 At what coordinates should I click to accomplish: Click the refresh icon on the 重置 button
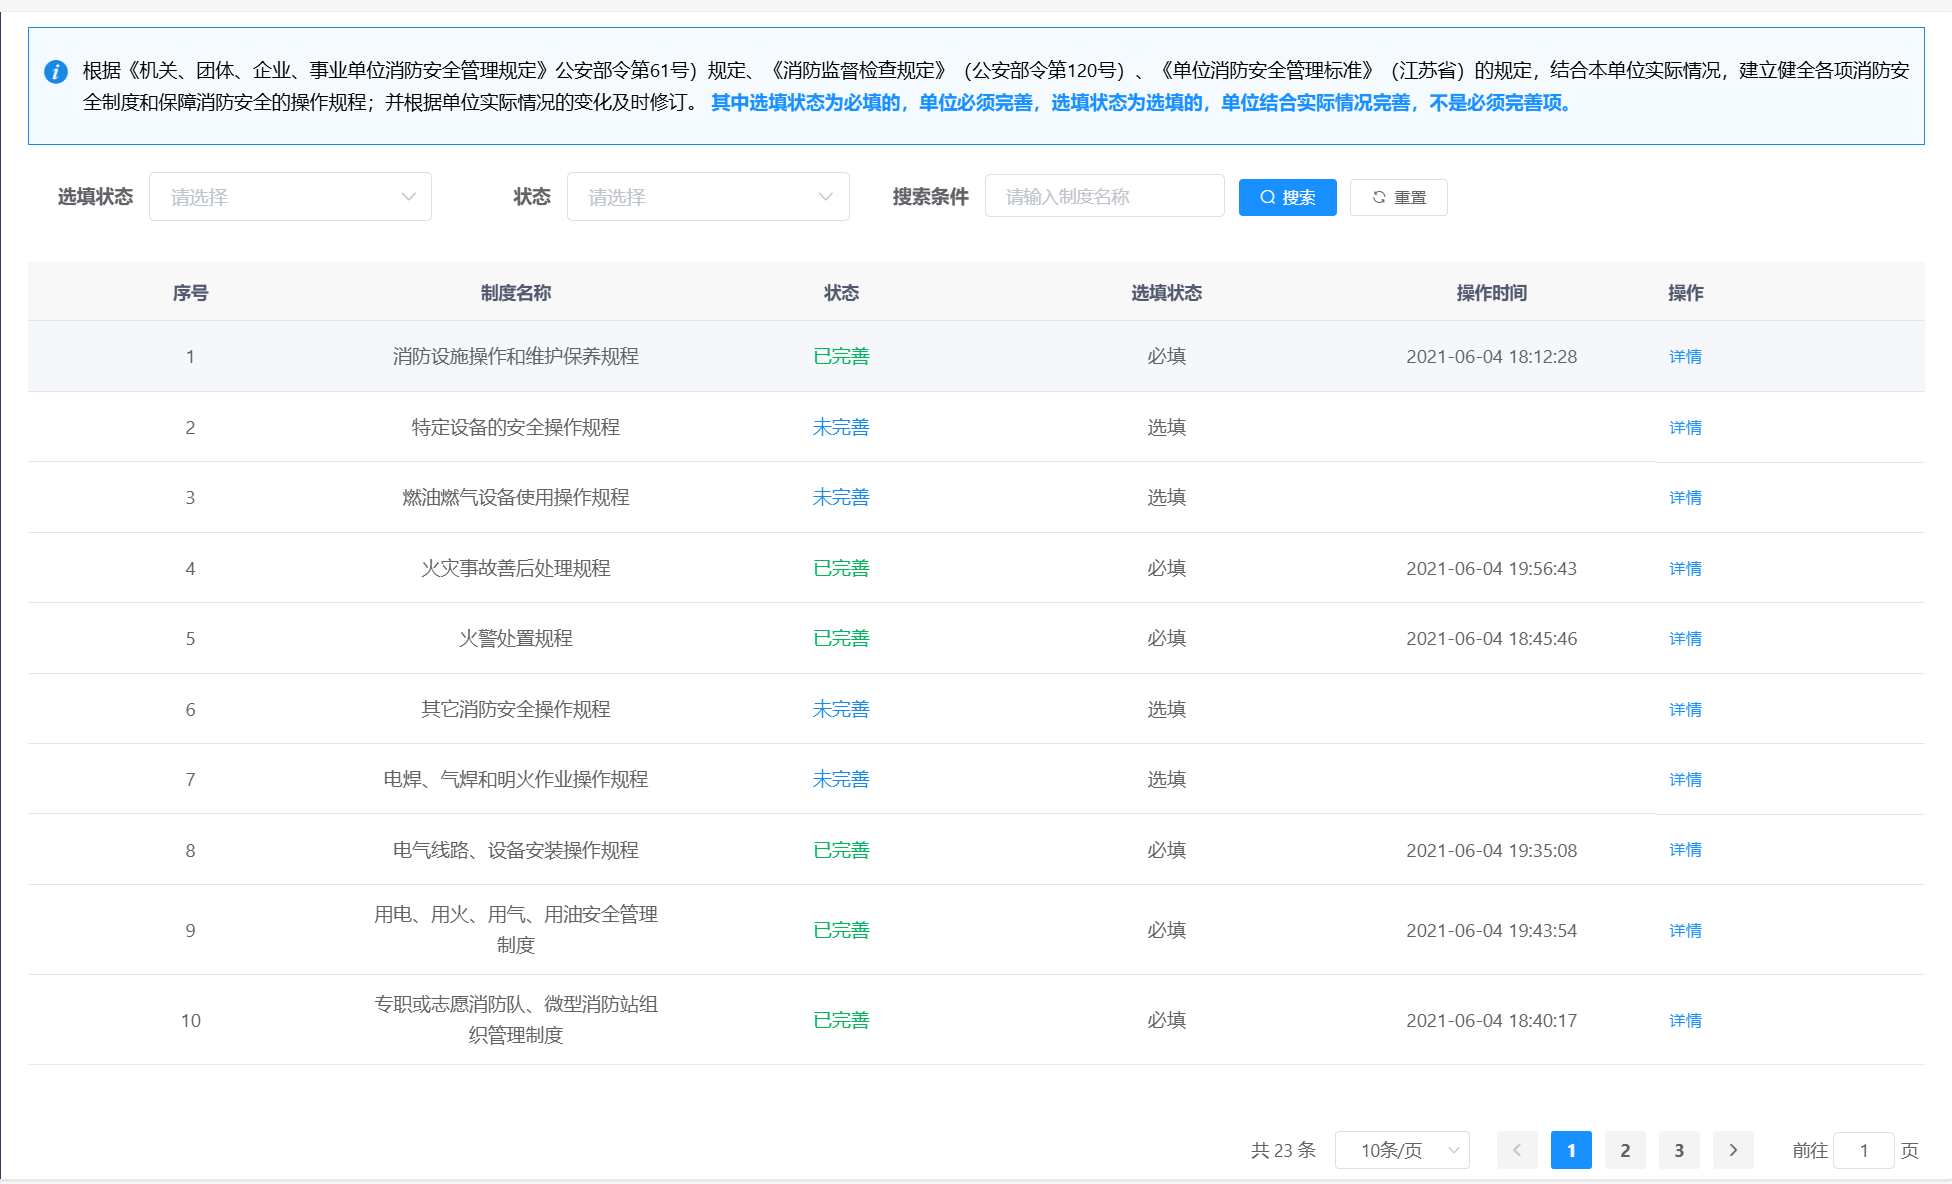point(1377,197)
